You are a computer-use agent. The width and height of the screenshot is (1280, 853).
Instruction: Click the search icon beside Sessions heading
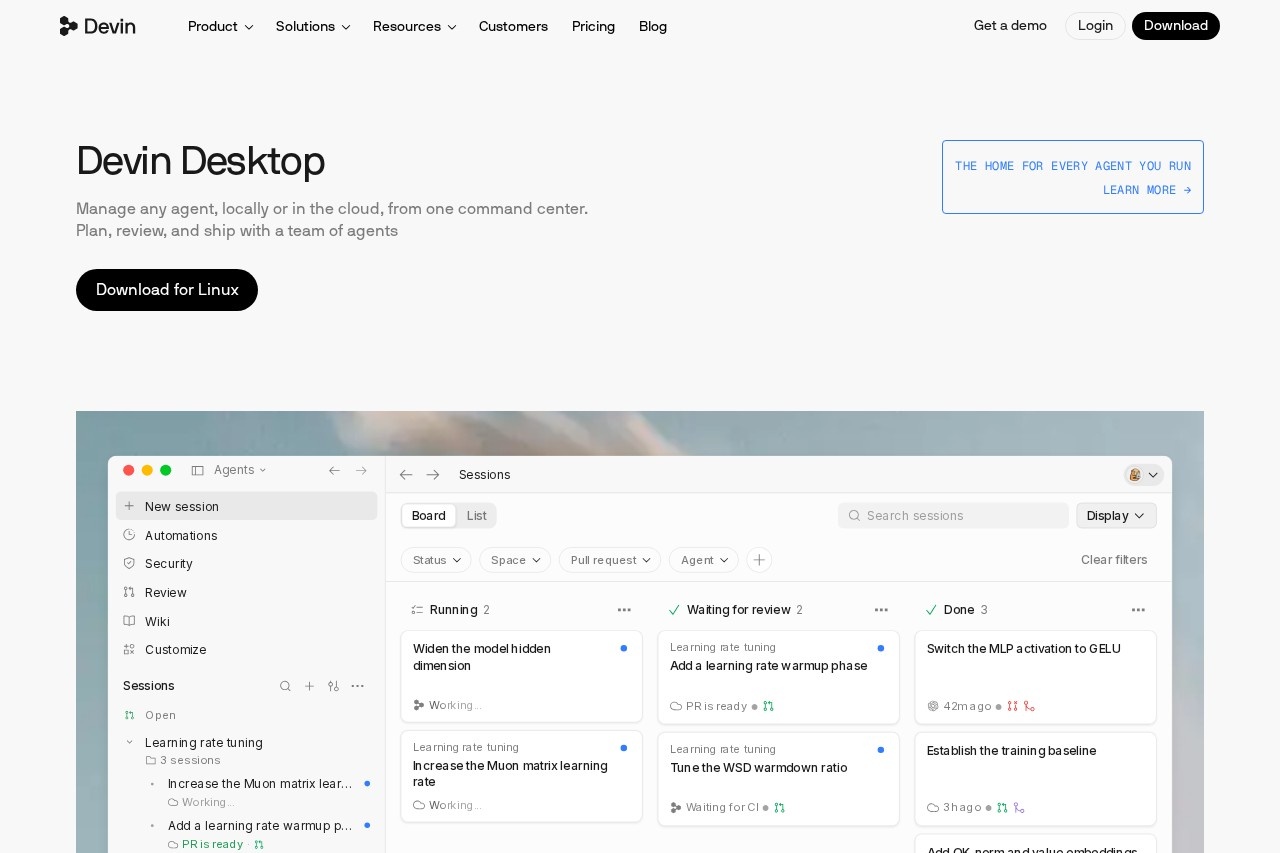point(285,686)
